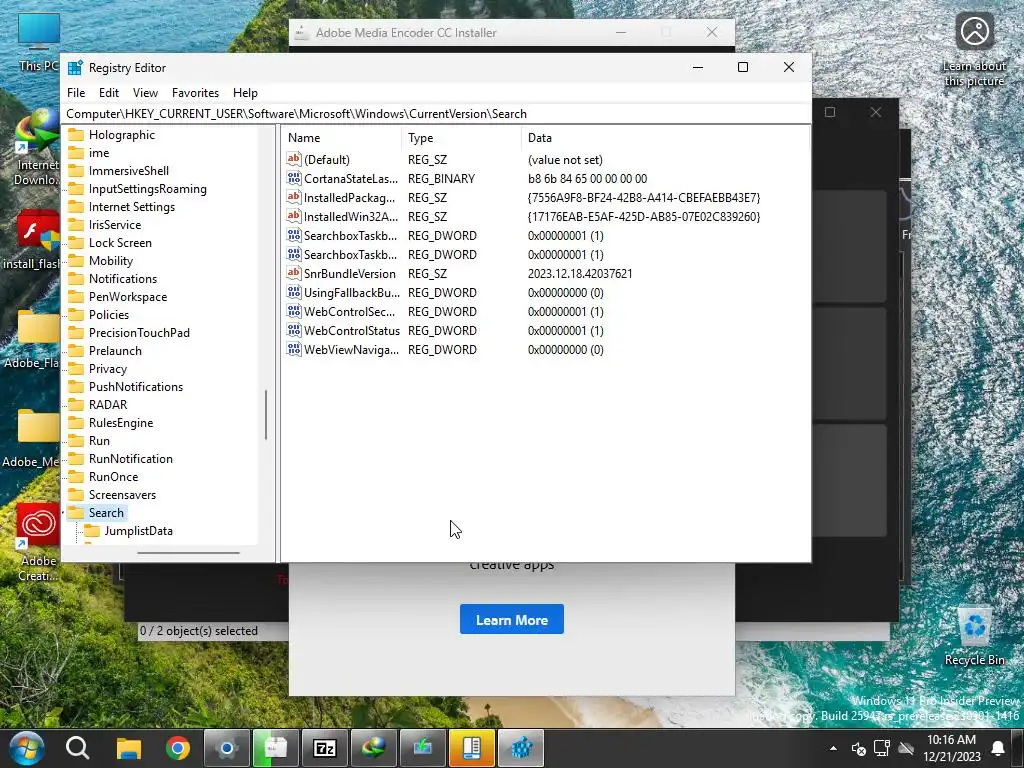Screen dimensions: 1024x768
Task: Click Learn More in Adobe installer window
Action: click(x=511, y=620)
